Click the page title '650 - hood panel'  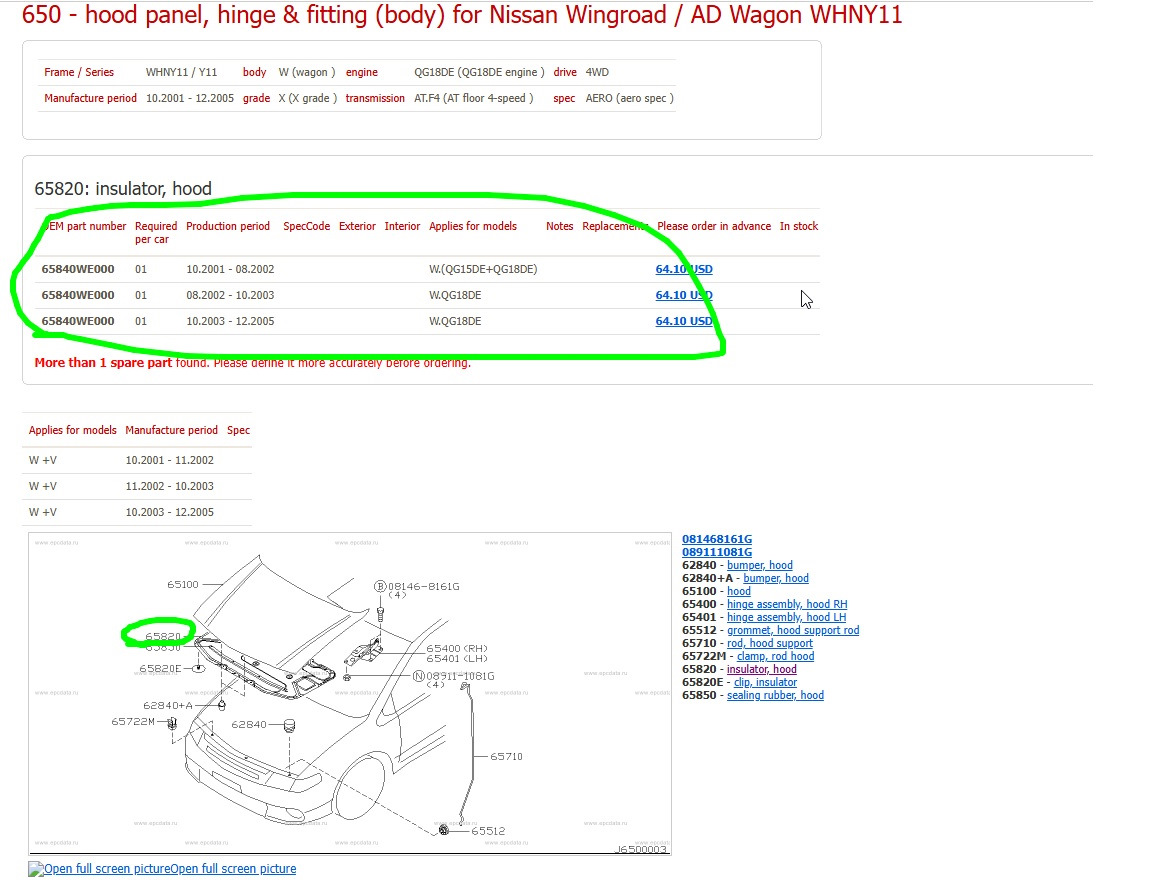tap(461, 15)
